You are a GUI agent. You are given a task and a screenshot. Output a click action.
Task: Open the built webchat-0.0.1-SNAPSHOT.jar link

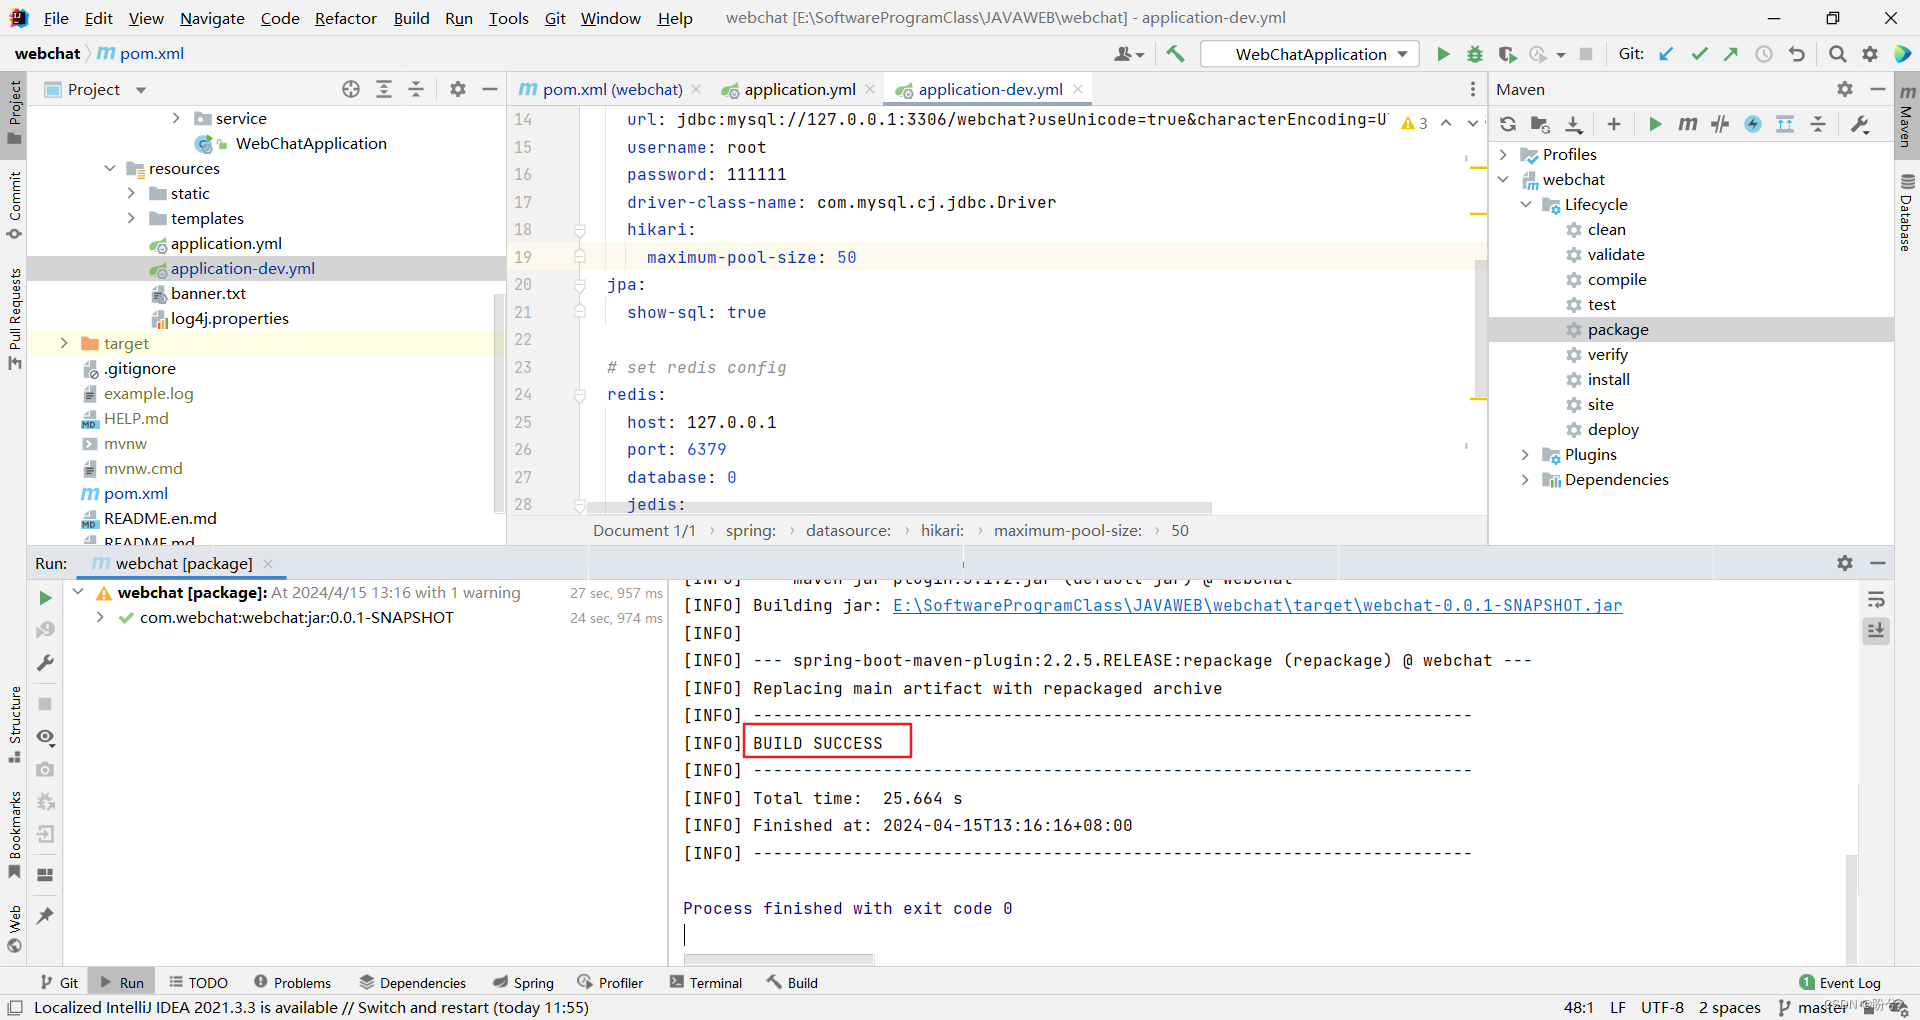(x=1257, y=605)
